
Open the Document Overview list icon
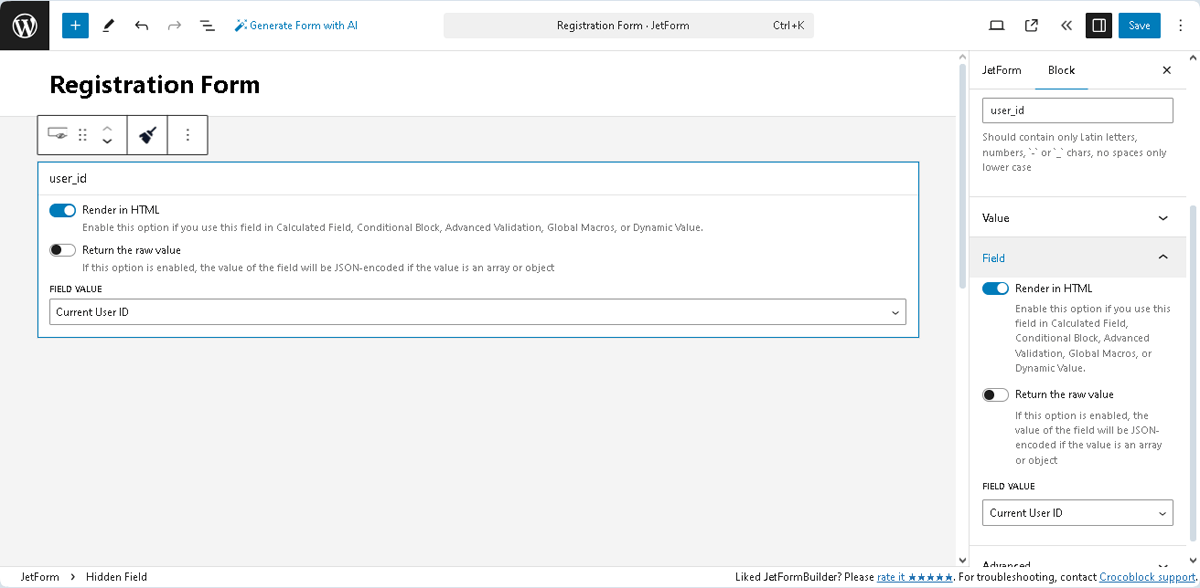point(207,24)
